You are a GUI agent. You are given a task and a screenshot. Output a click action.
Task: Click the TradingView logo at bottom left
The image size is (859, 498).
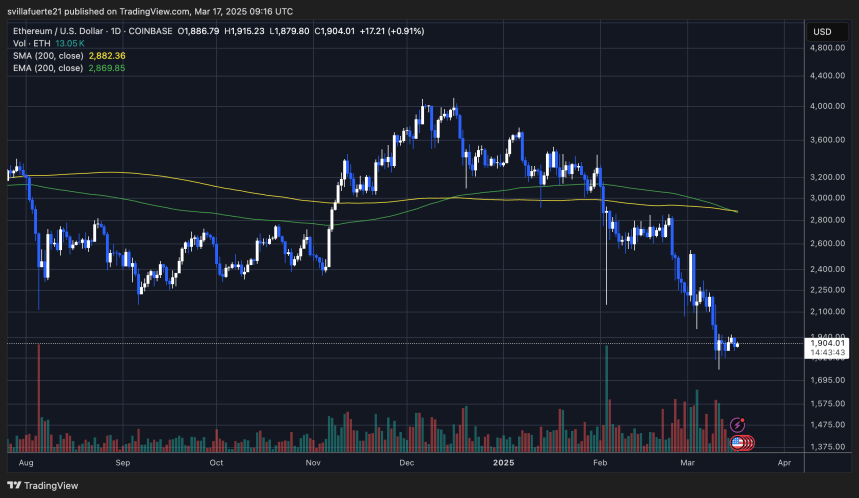43,485
